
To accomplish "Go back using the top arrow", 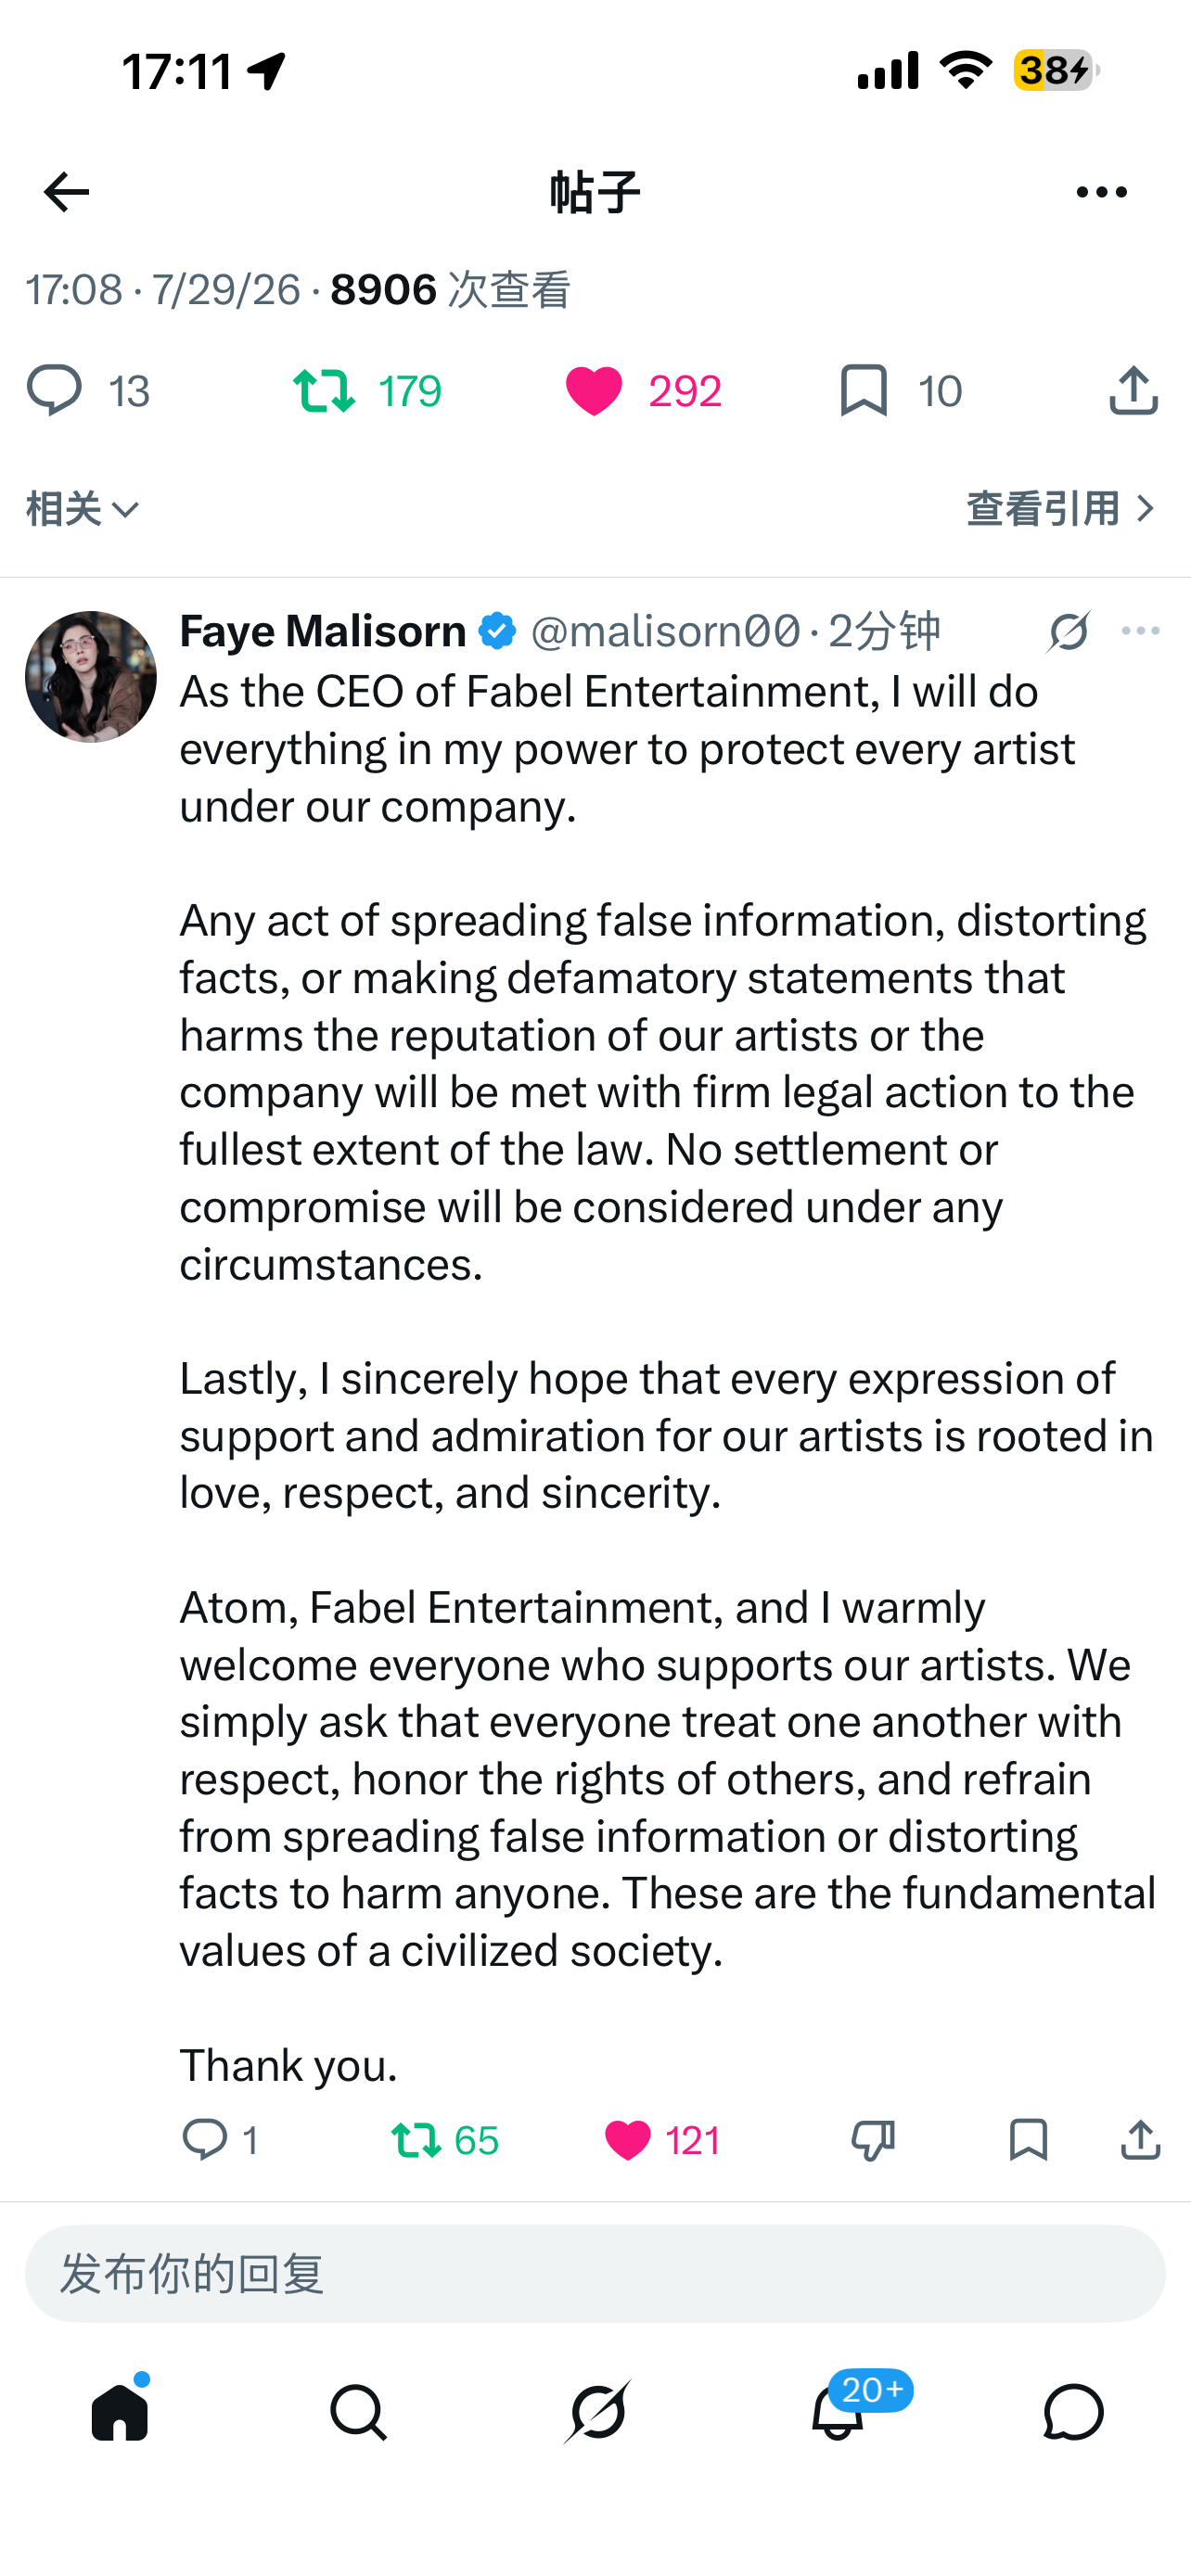I will click(x=66, y=192).
